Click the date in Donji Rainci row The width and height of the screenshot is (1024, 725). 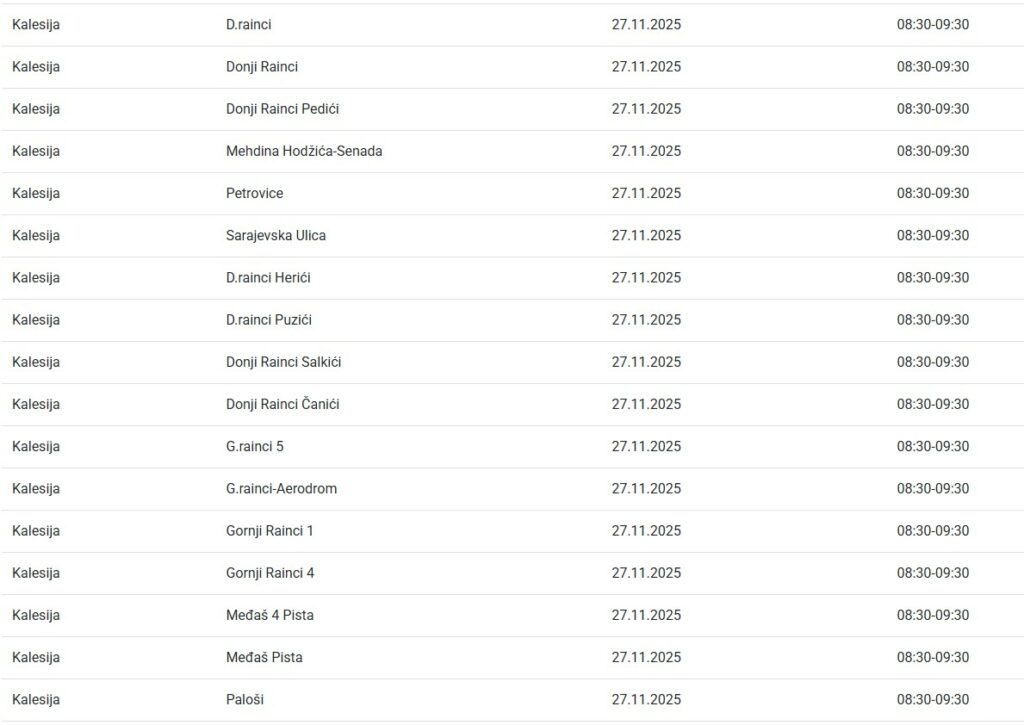coord(646,67)
